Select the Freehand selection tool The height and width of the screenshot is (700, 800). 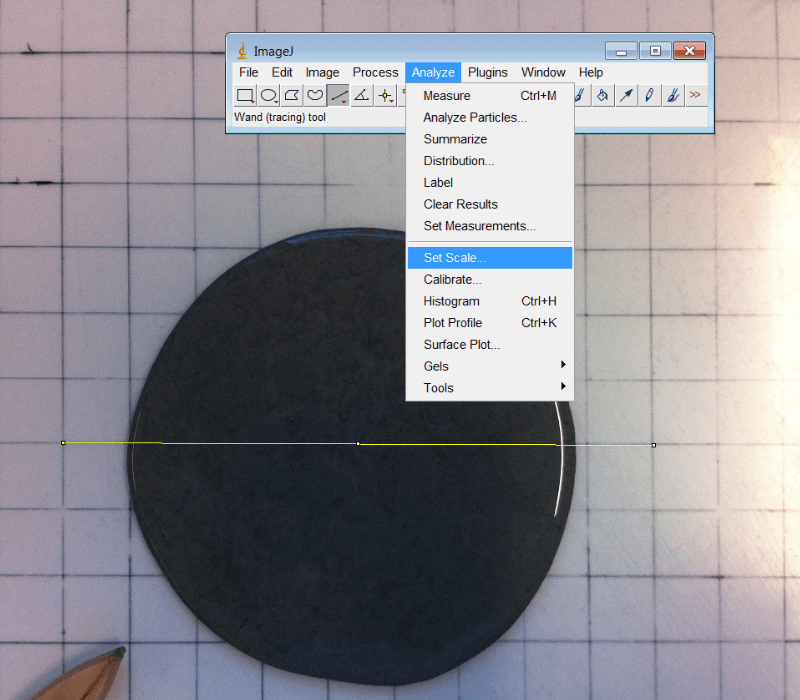[x=316, y=95]
